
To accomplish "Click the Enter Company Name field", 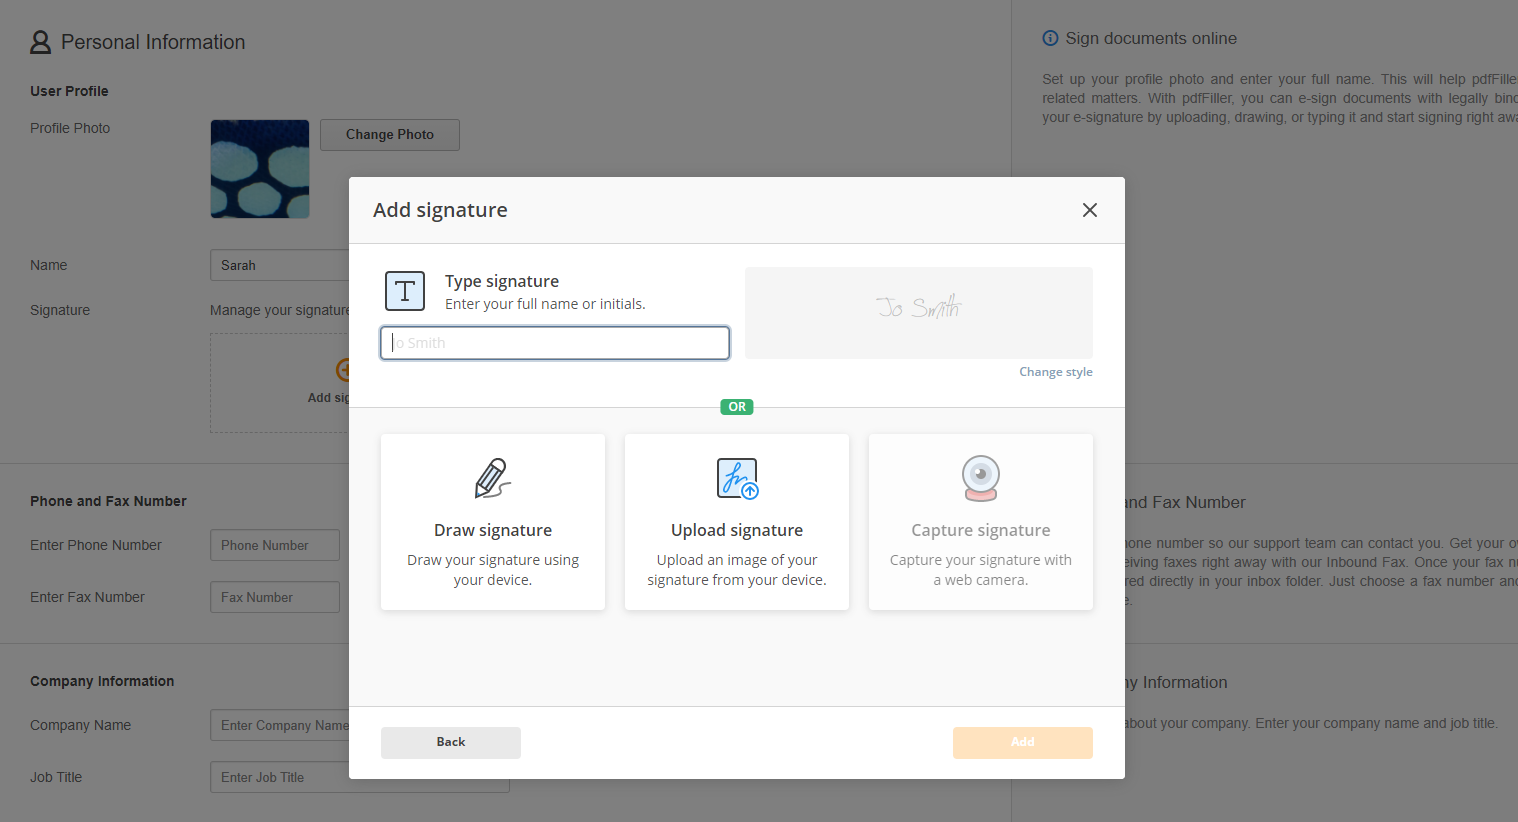I will pos(280,725).
